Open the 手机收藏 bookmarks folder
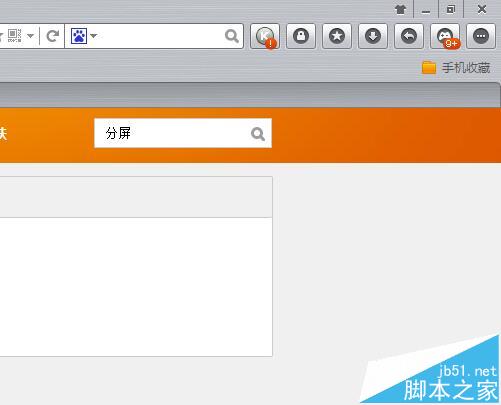The image size is (501, 405). coord(456,68)
